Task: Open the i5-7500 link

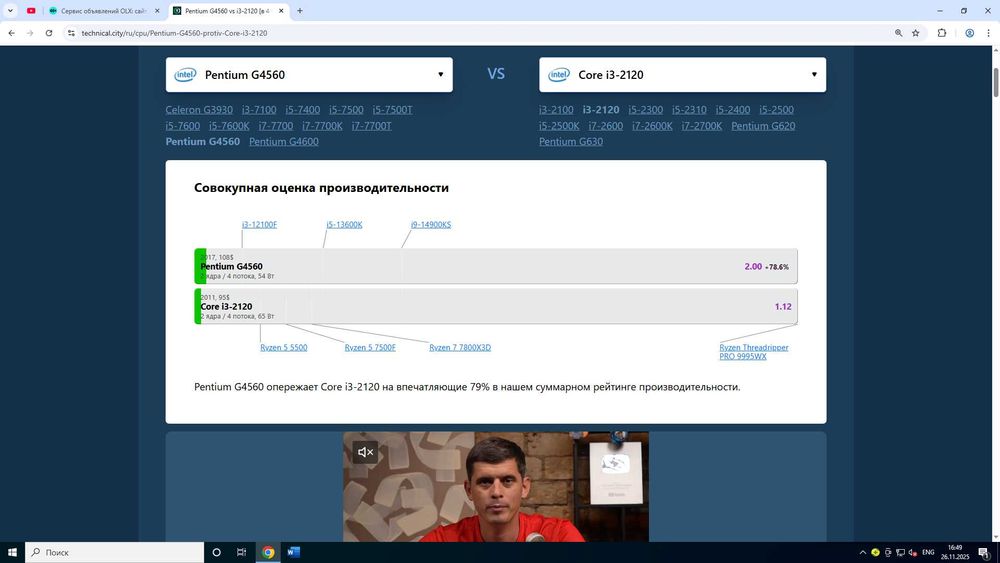Action: click(346, 110)
